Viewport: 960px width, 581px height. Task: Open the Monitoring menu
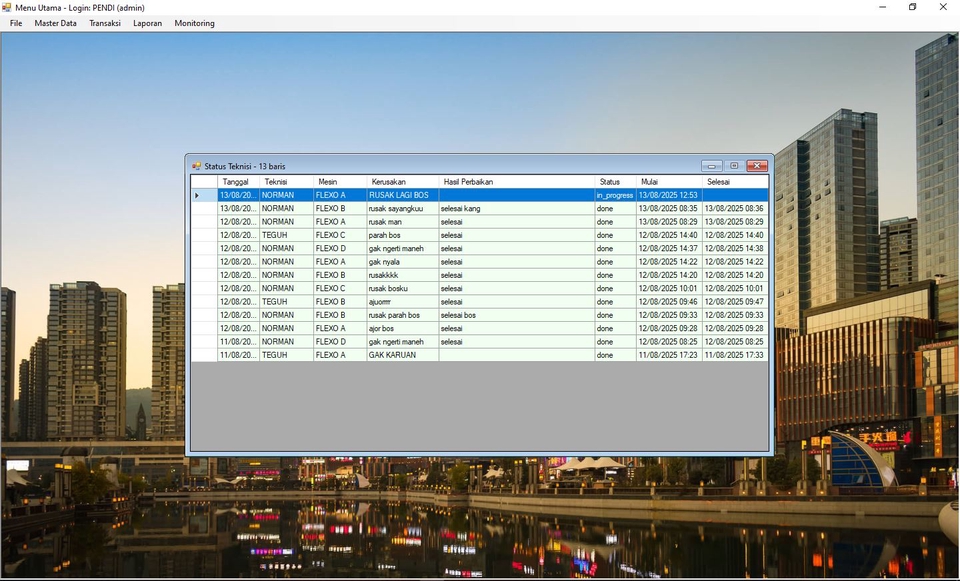click(194, 23)
